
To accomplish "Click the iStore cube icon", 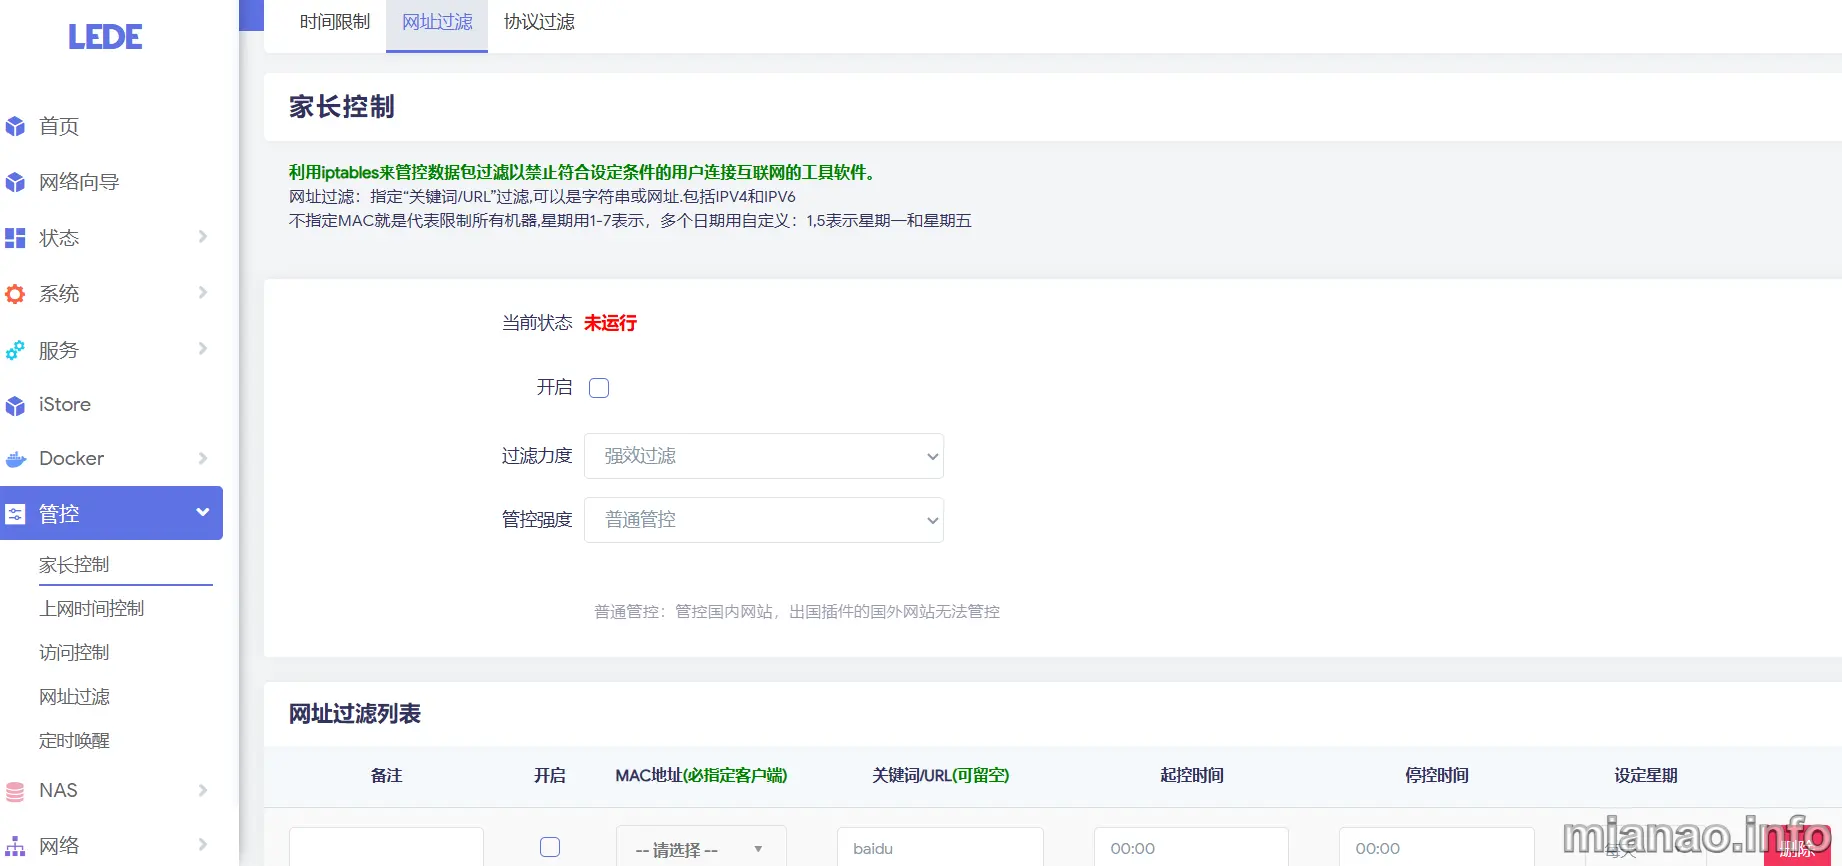I will [x=15, y=405].
